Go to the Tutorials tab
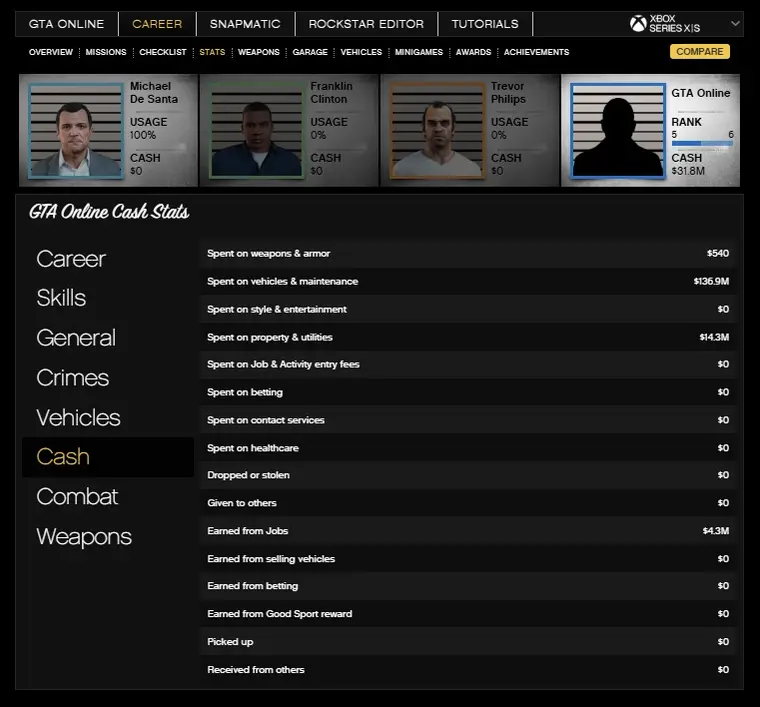The width and height of the screenshot is (760, 707). pyautogui.click(x=485, y=24)
